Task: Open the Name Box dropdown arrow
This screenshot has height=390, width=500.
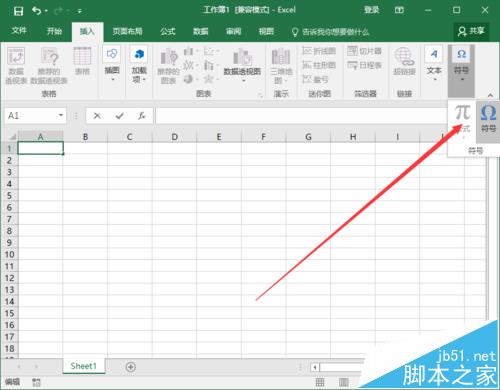Action: (x=61, y=115)
